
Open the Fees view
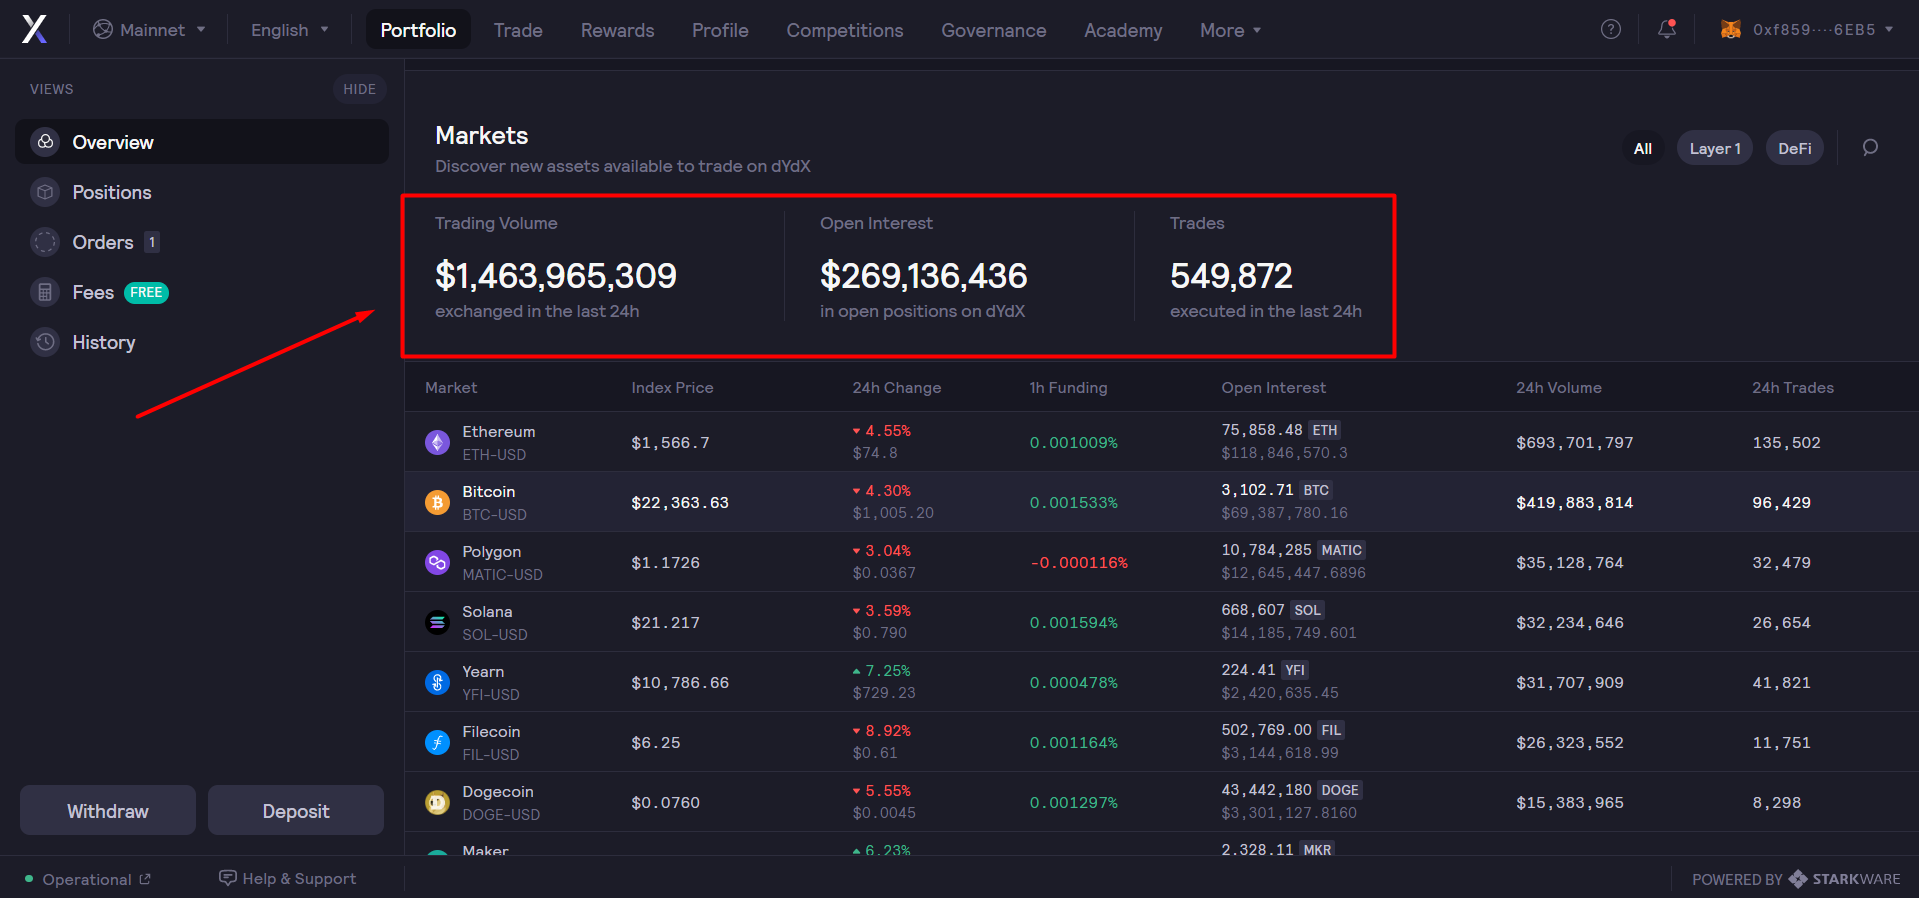pyautogui.click(x=202, y=292)
